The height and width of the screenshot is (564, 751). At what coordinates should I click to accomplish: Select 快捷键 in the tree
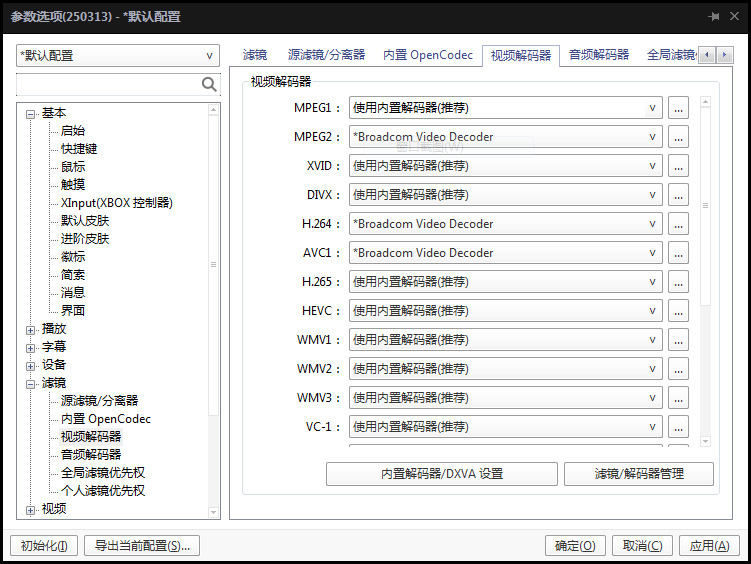pyautogui.click(x=79, y=149)
